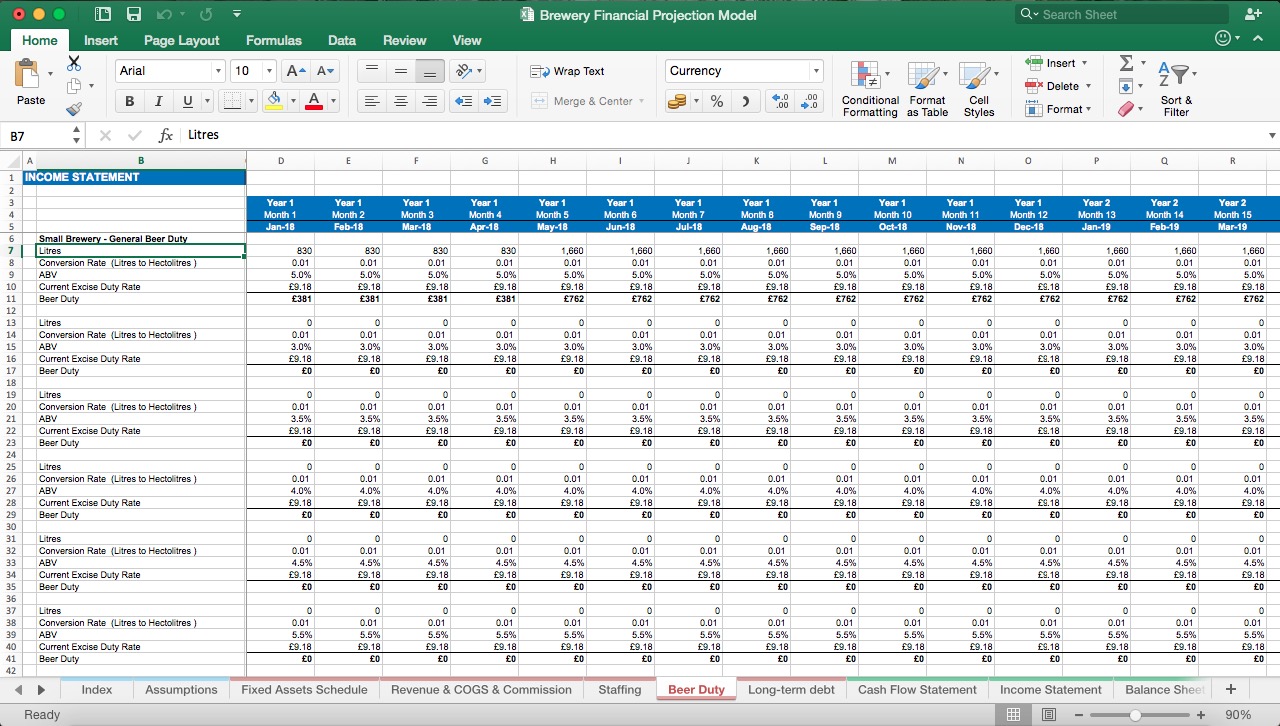Open the Data ribbon tab
This screenshot has height=726, width=1280.
pyautogui.click(x=342, y=40)
